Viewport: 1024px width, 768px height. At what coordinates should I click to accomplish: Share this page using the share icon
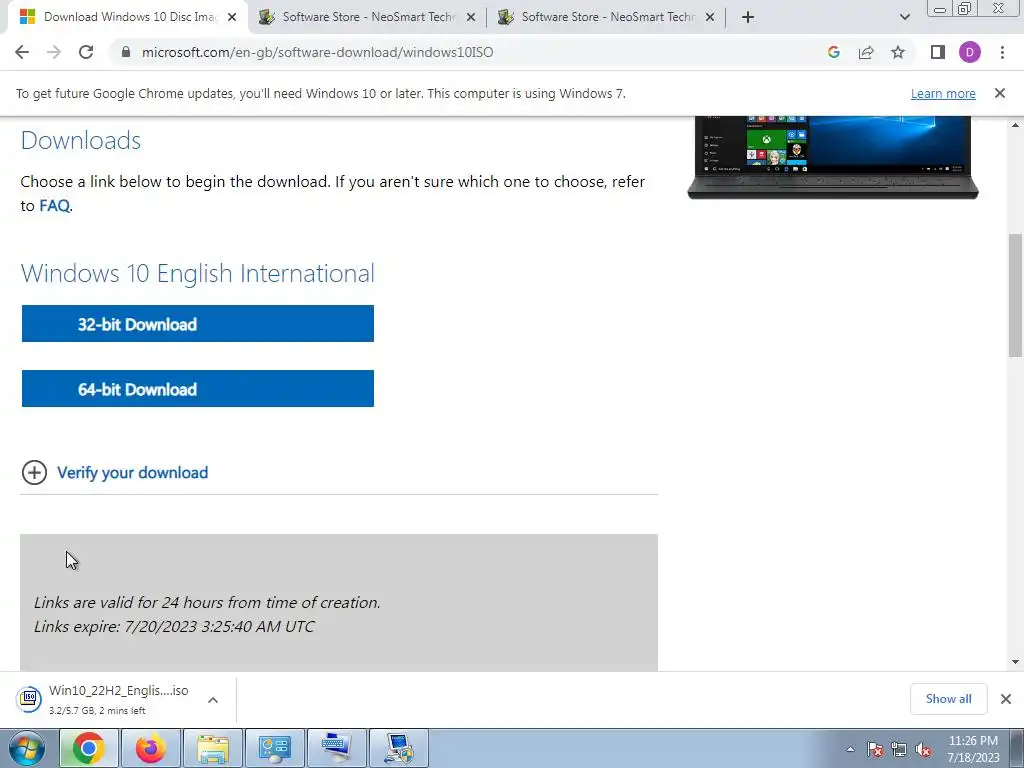pos(866,52)
